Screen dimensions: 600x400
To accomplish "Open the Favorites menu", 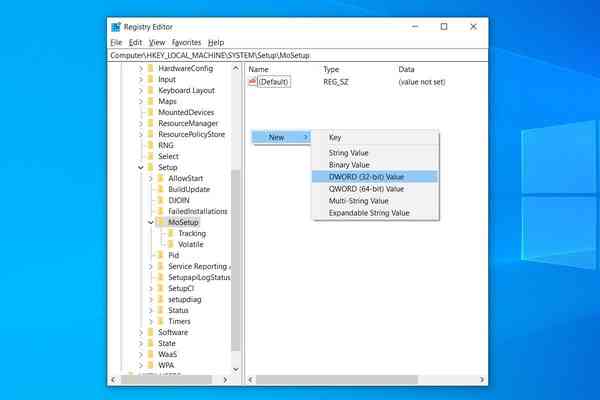I will [185, 43].
